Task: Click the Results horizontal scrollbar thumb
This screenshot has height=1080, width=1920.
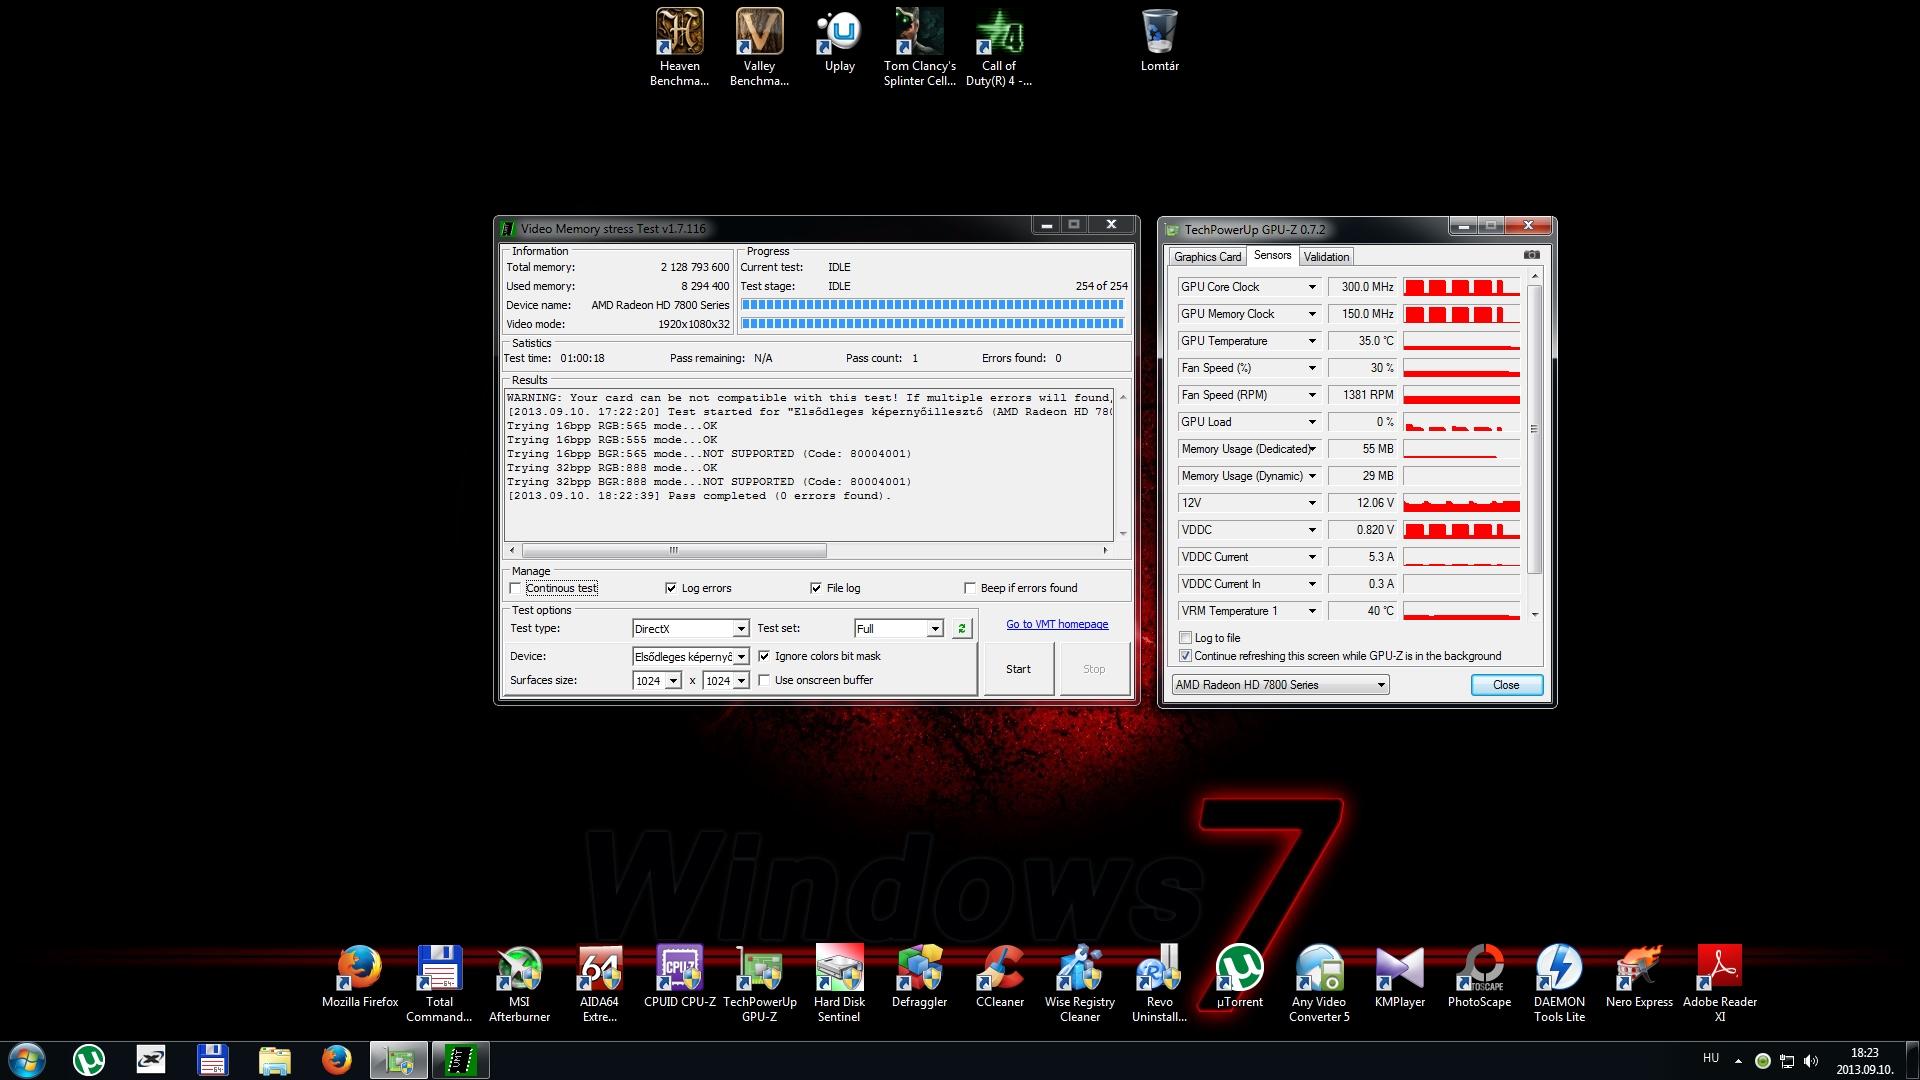Action: [x=673, y=550]
